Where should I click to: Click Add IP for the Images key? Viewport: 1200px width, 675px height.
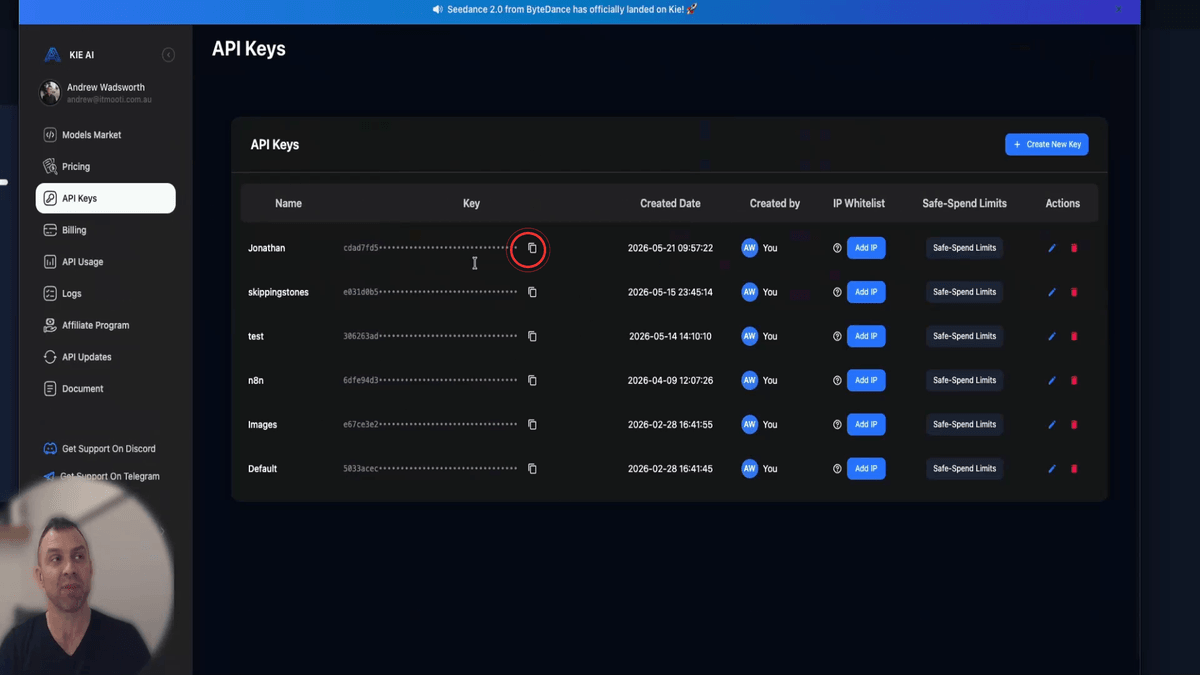(866, 424)
